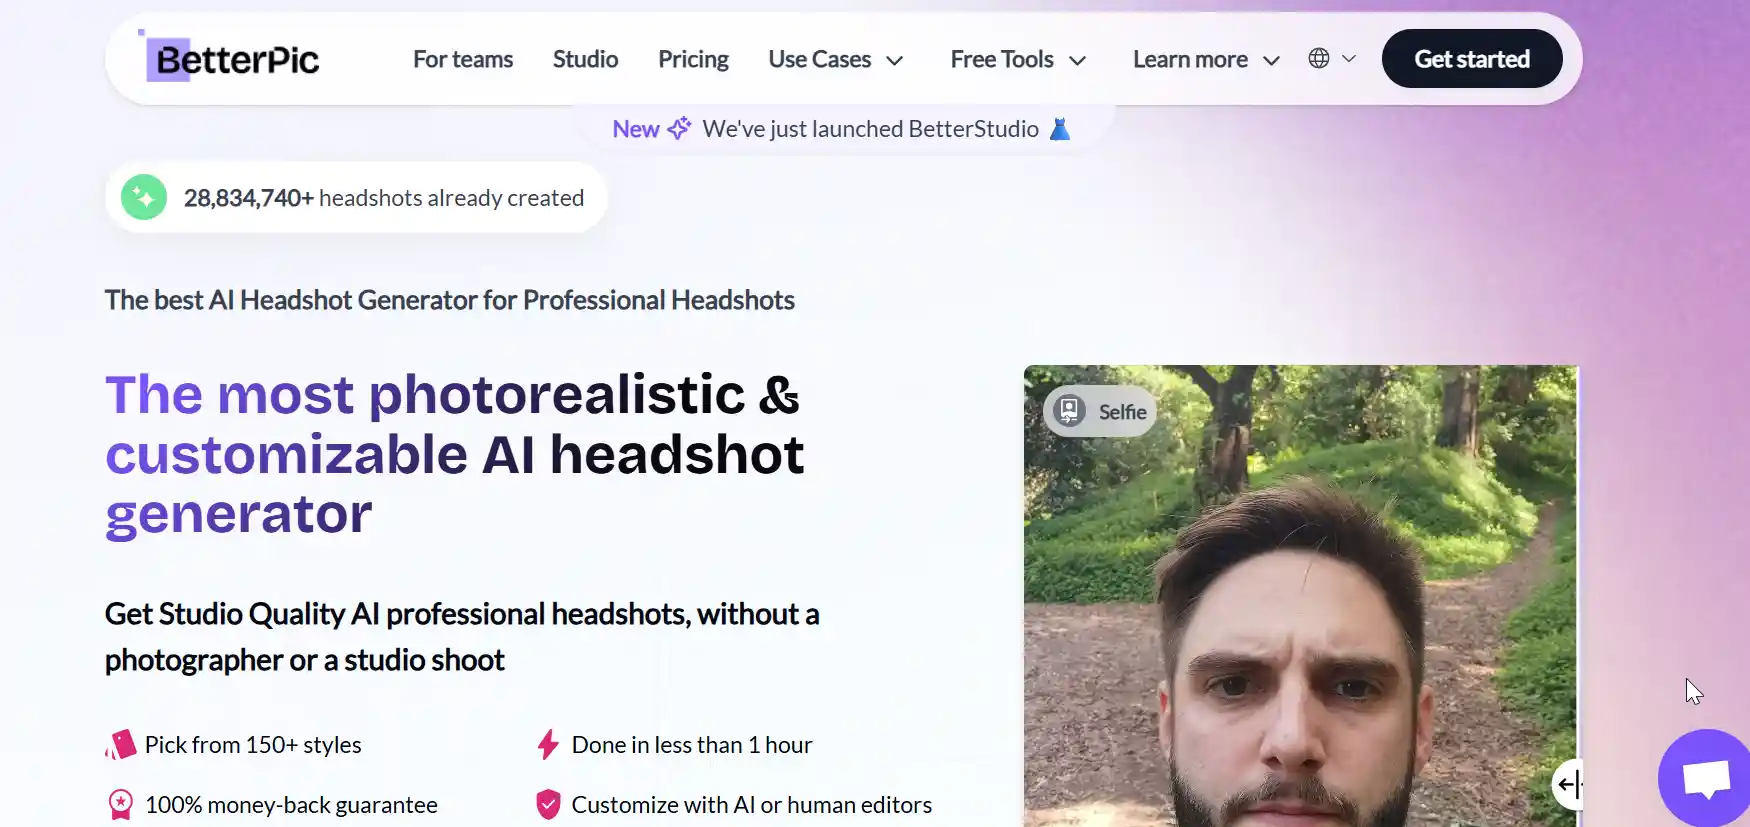This screenshot has height=827, width=1750.
Task: Click the selfie comparison photo
Action: click(x=1300, y=596)
